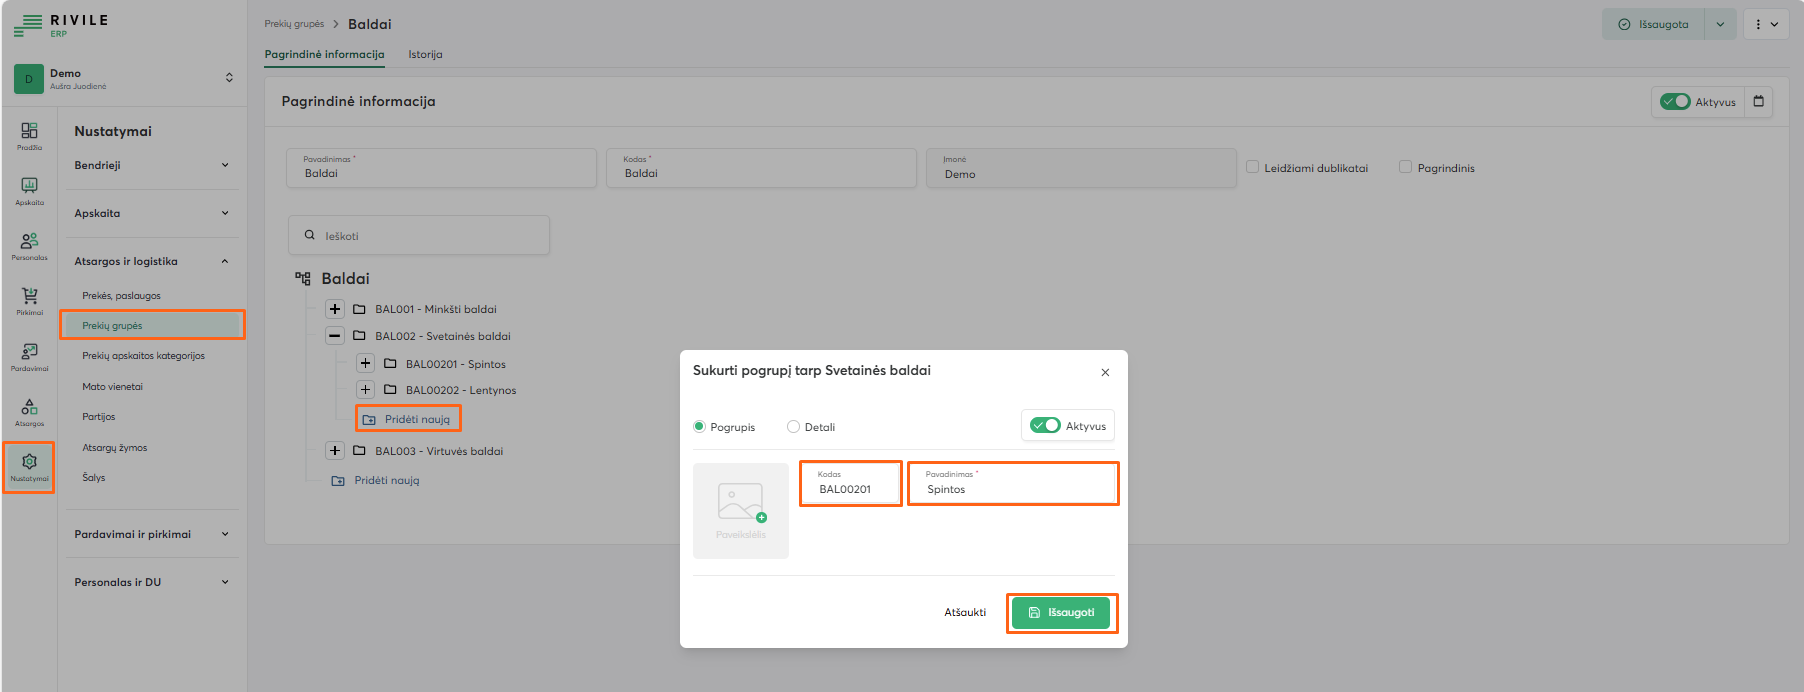The height and width of the screenshot is (692, 1804).
Task: Open the Pradžia sidebar icon
Action: (x=29, y=135)
